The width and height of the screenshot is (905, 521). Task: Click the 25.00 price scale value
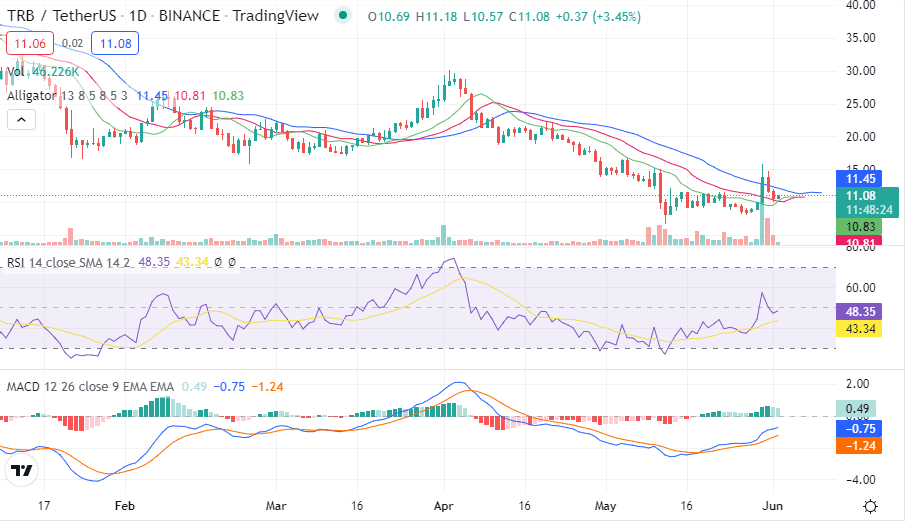pyautogui.click(x=861, y=104)
